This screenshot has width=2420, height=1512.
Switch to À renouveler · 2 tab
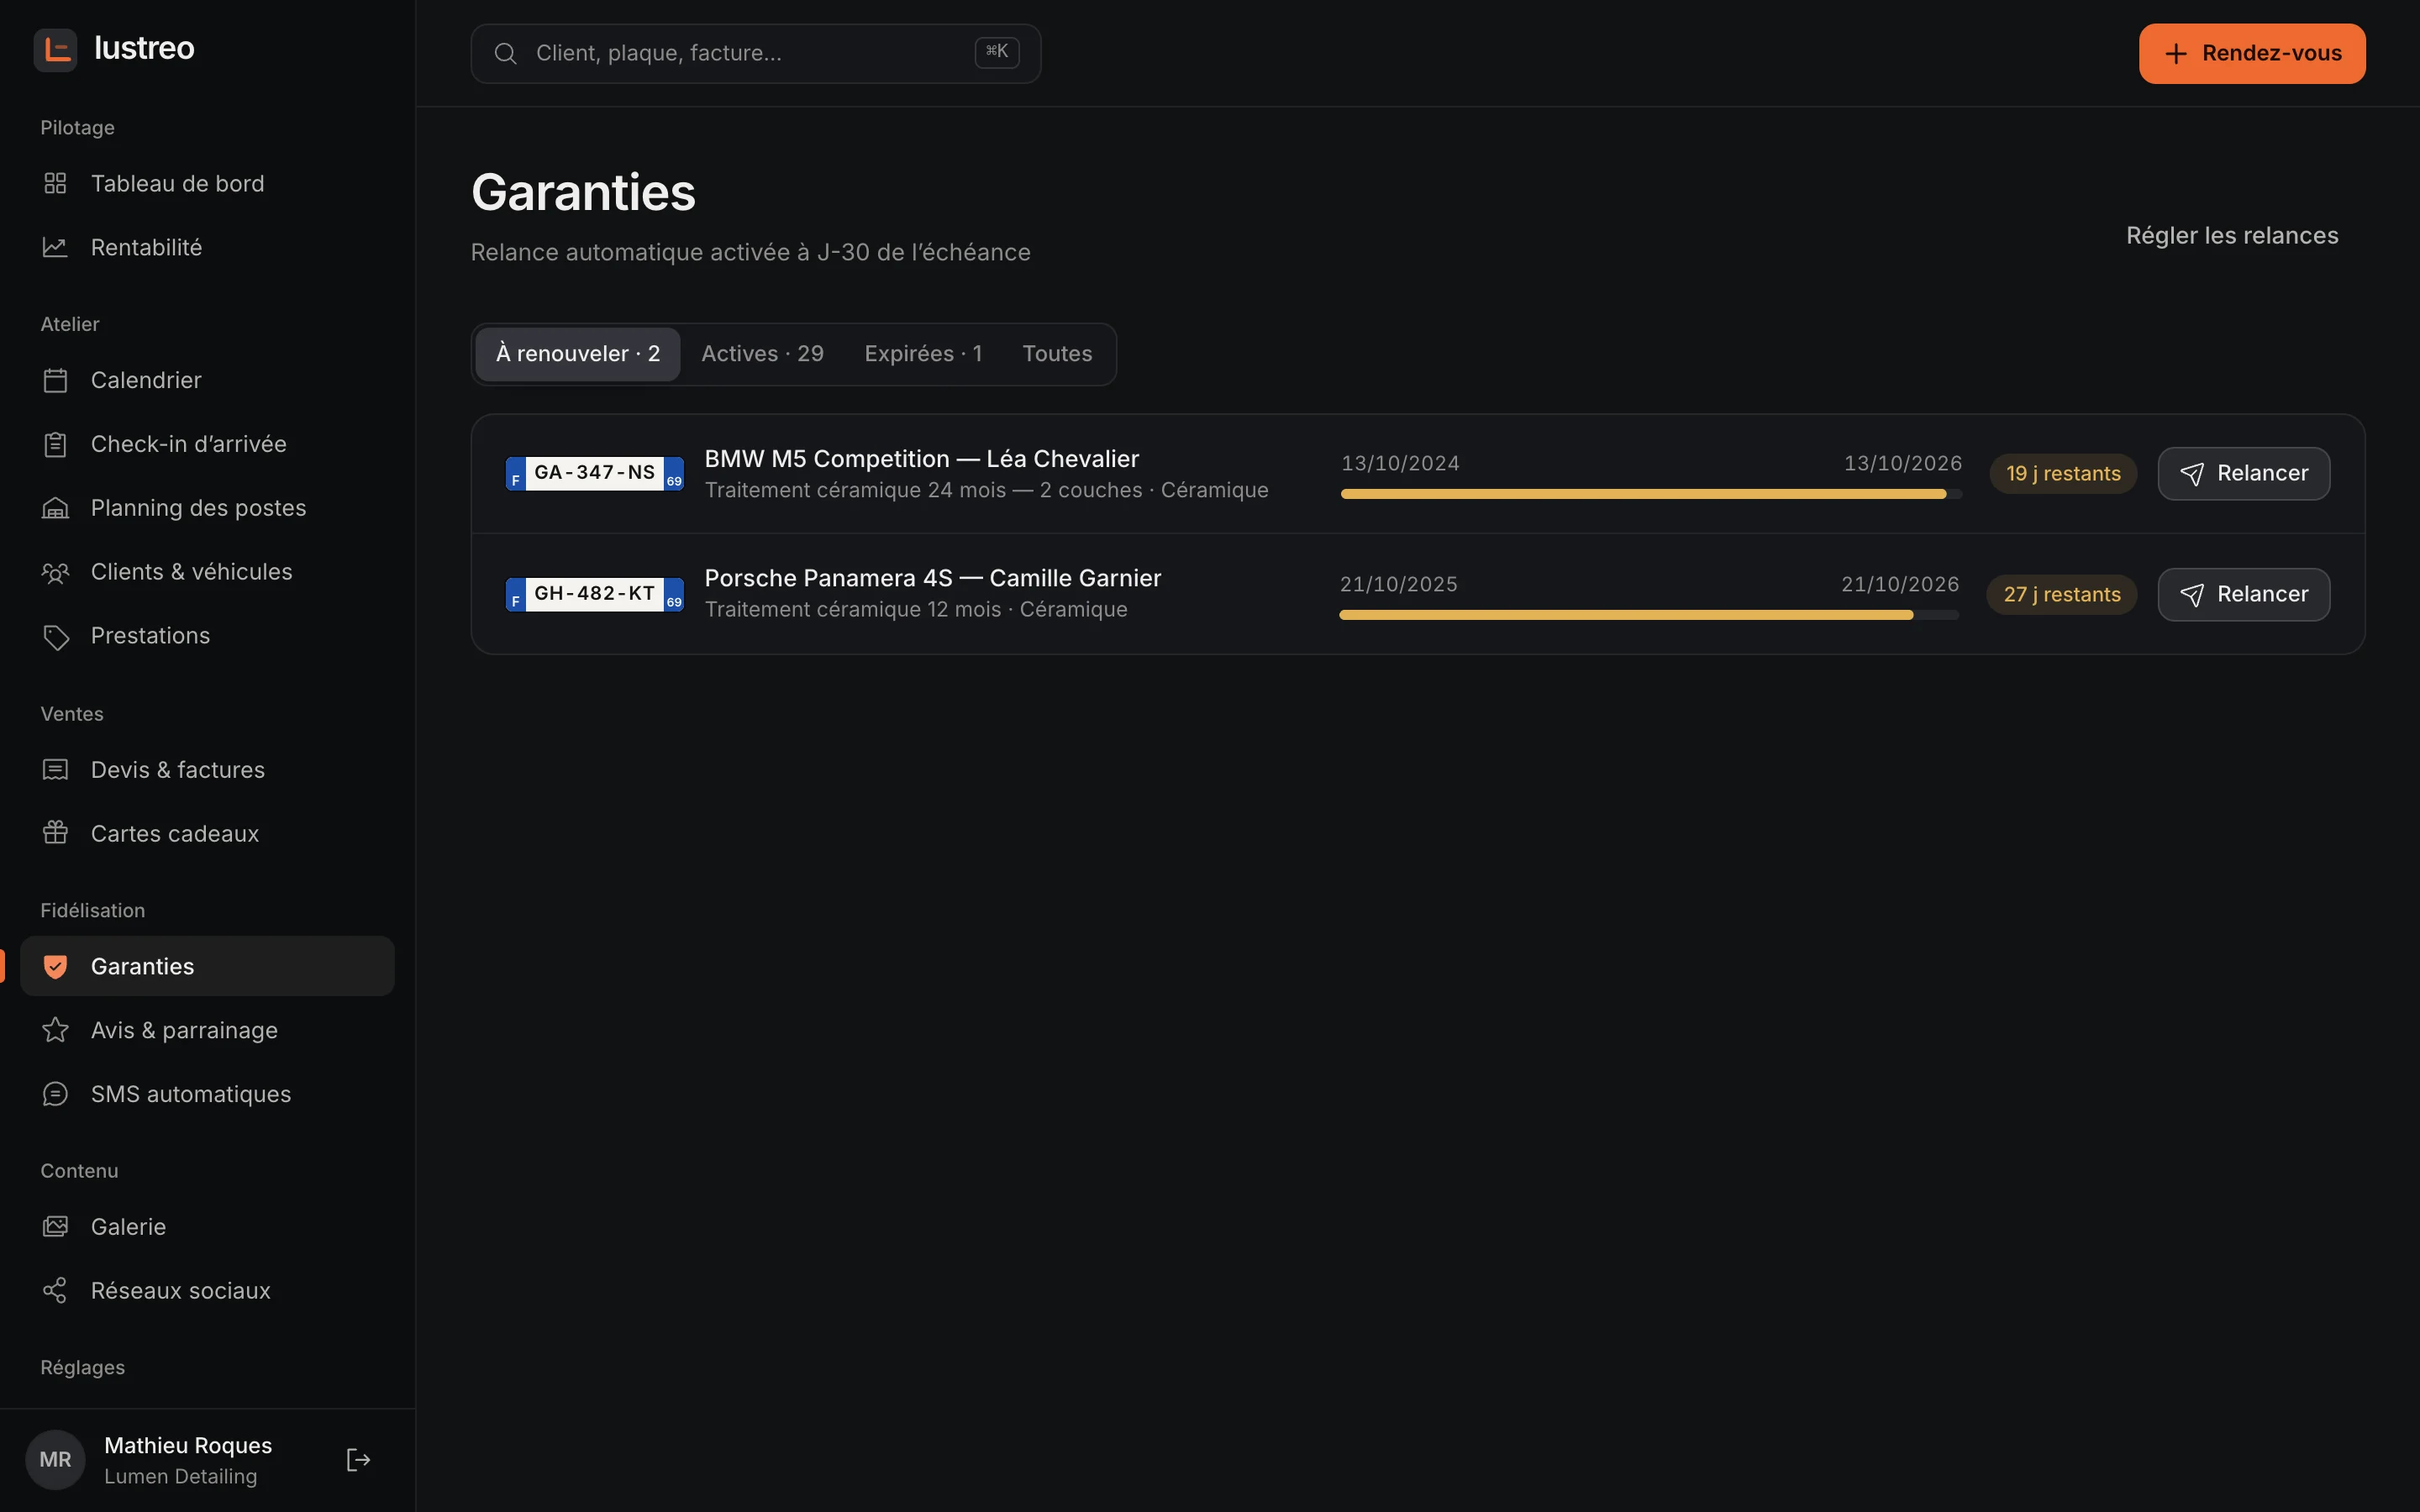coord(578,354)
